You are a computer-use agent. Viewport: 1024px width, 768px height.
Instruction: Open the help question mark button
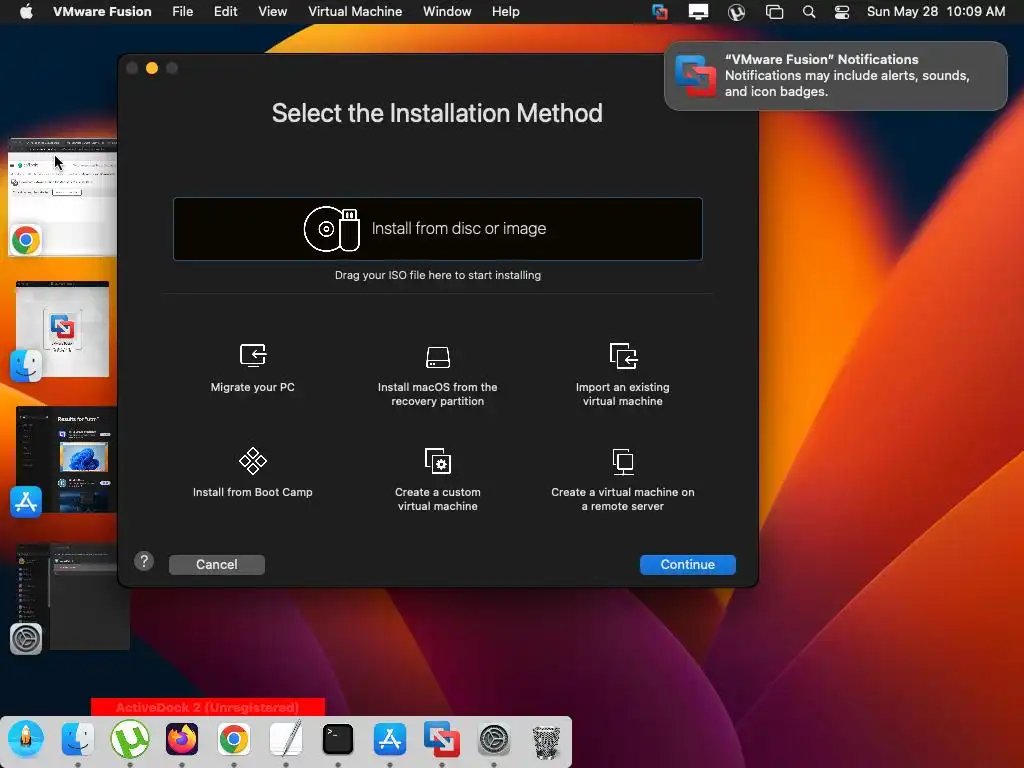pyautogui.click(x=144, y=561)
